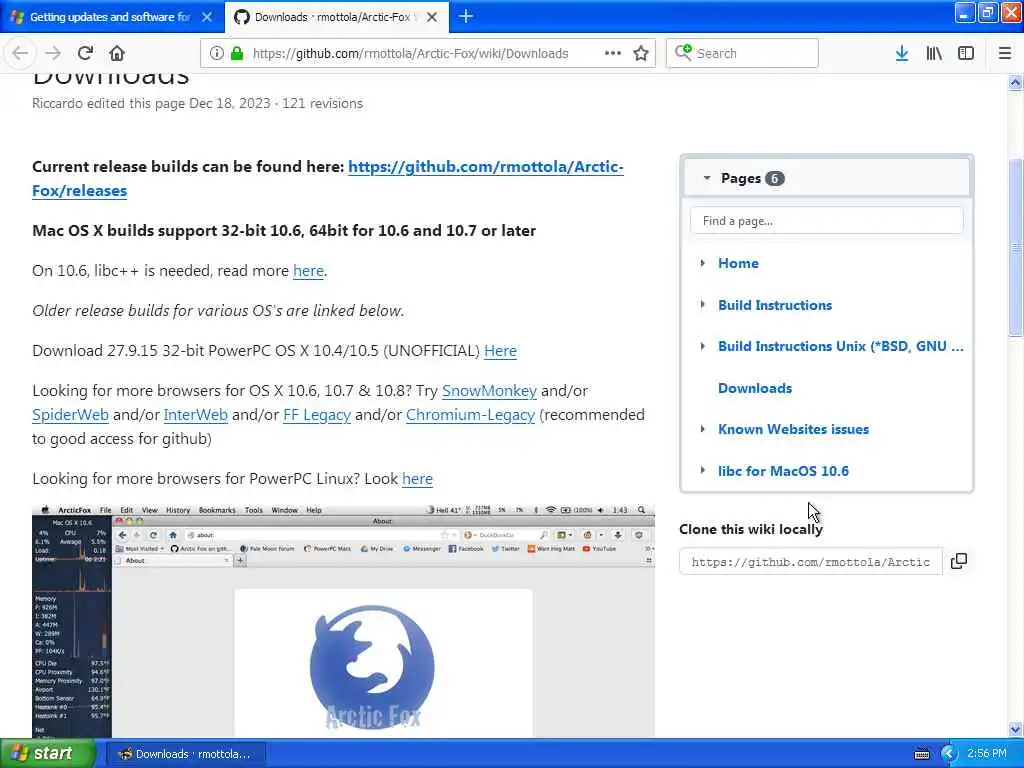
Task: Collapse the Pages section
Action: pos(707,178)
